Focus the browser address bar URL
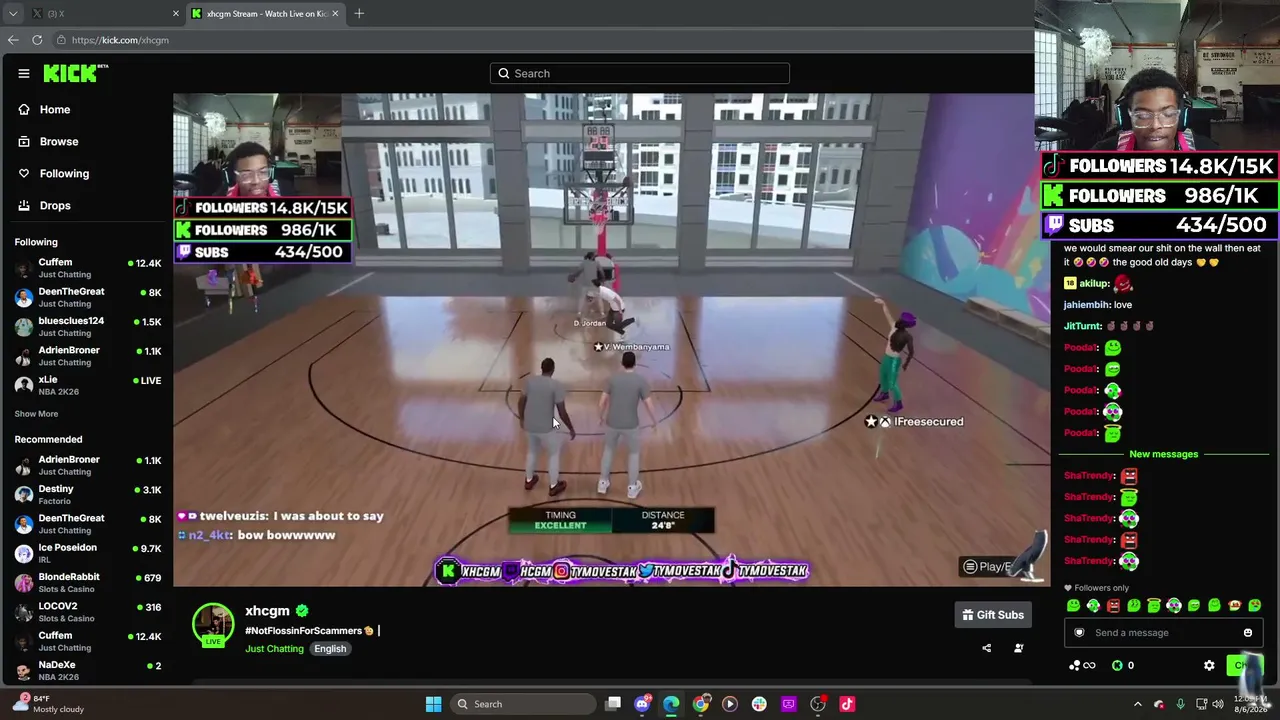Image resolution: width=1280 pixels, height=720 pixels. pyautogui.click(x=120, y=40)
